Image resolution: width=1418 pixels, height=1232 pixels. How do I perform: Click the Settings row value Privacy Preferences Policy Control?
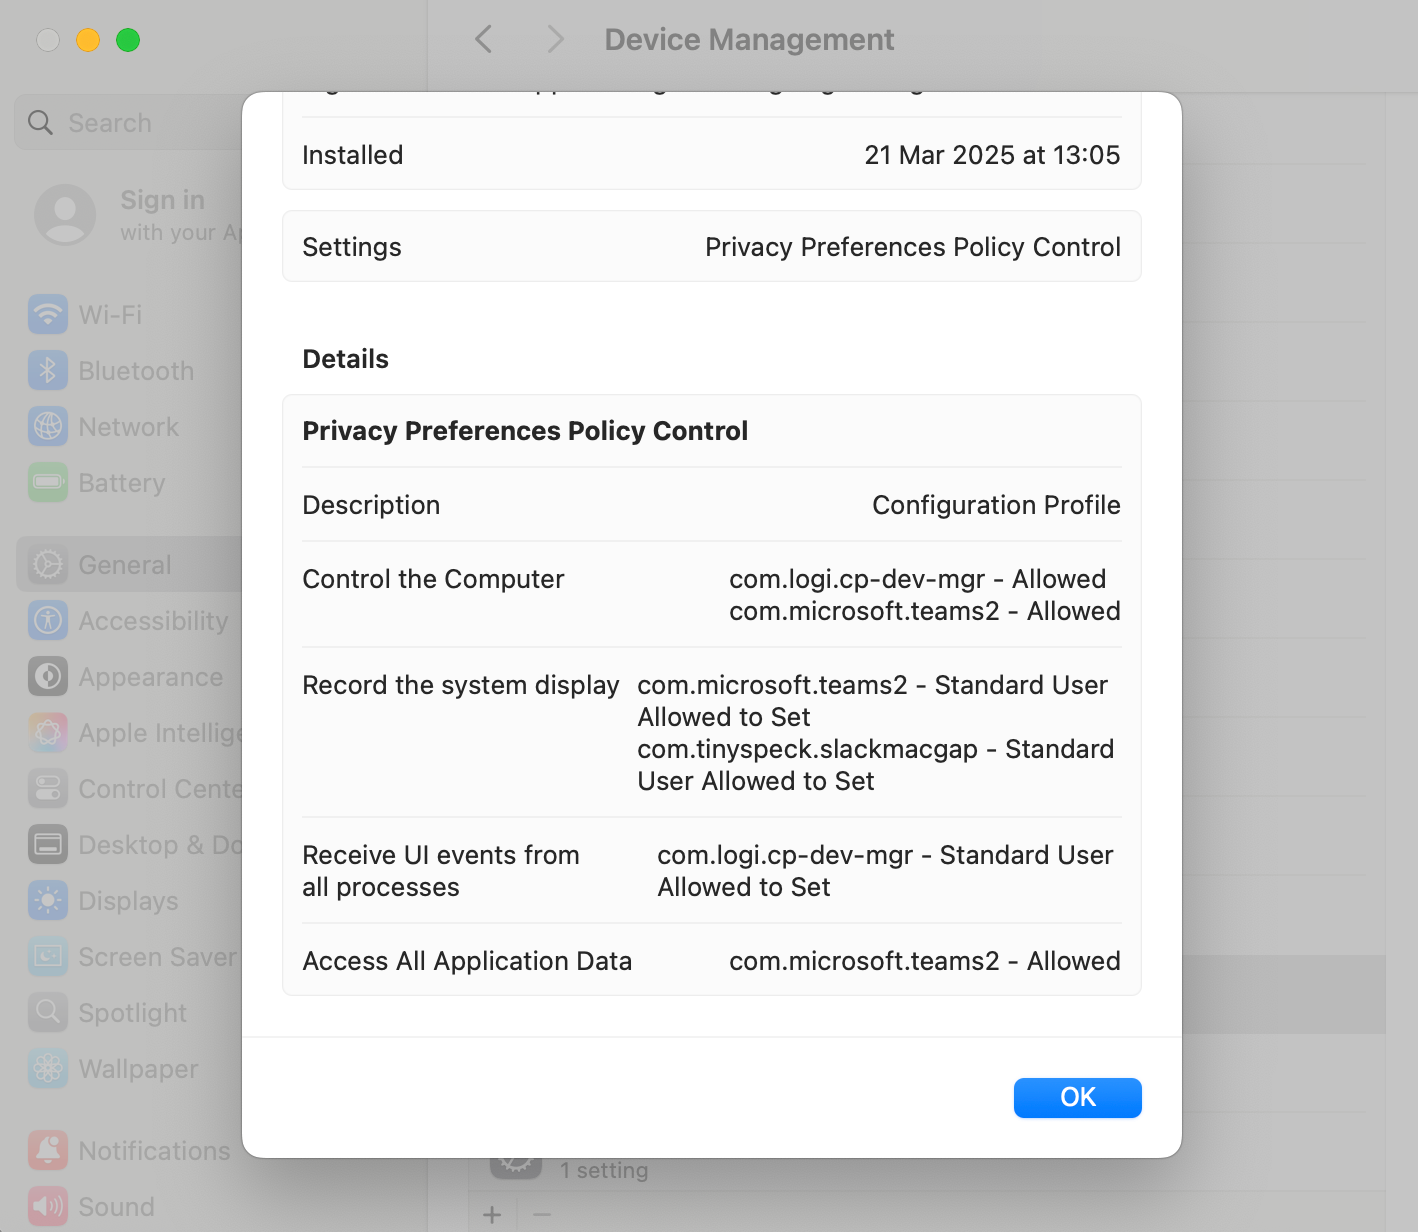[913, 247]
